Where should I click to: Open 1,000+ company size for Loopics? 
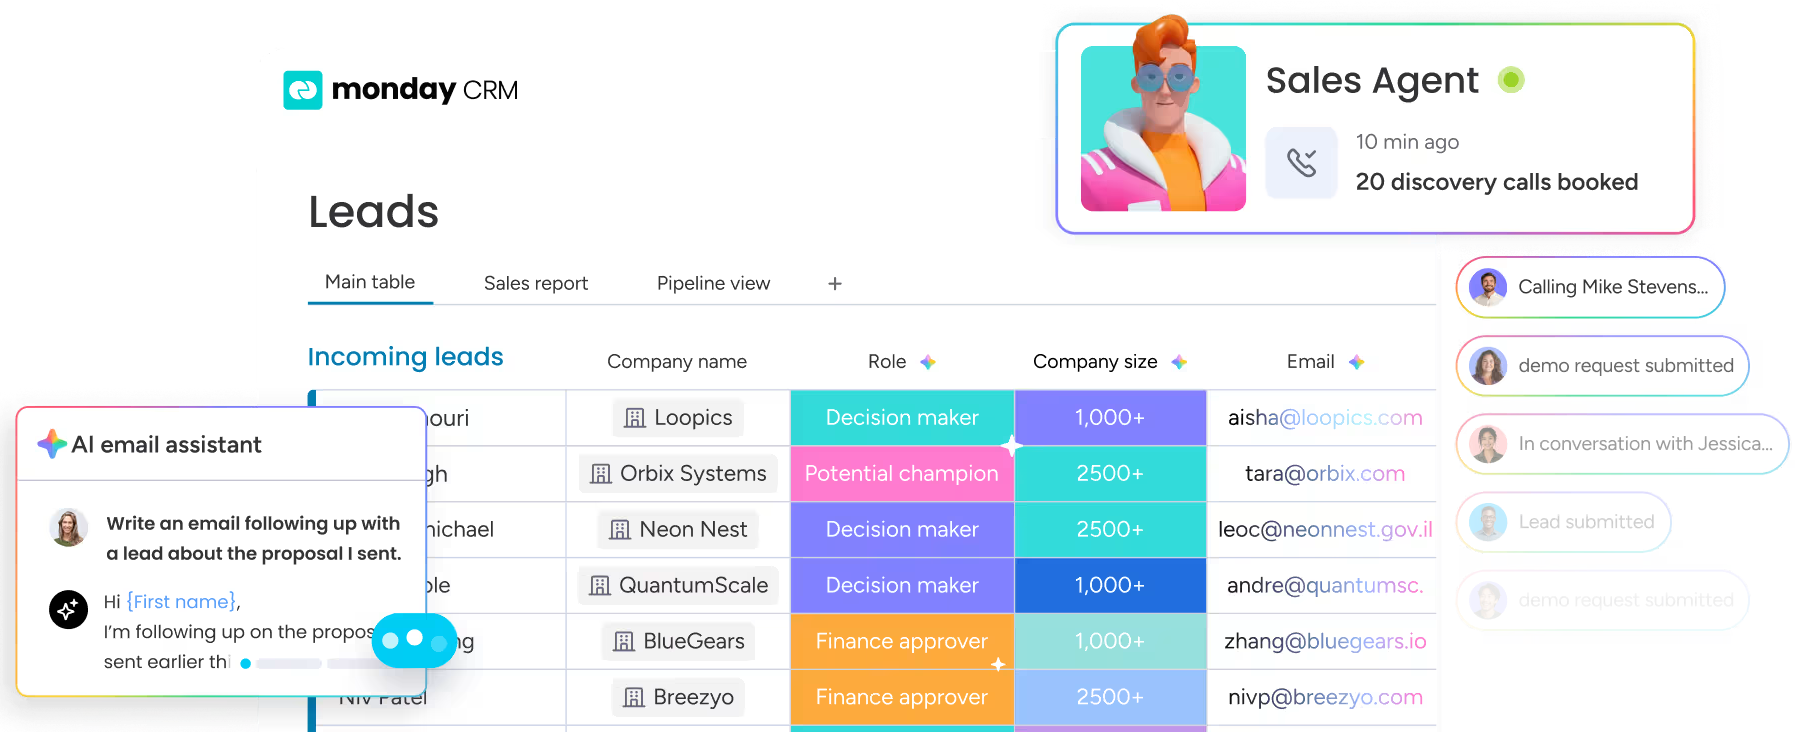(x=1110, y=418)
